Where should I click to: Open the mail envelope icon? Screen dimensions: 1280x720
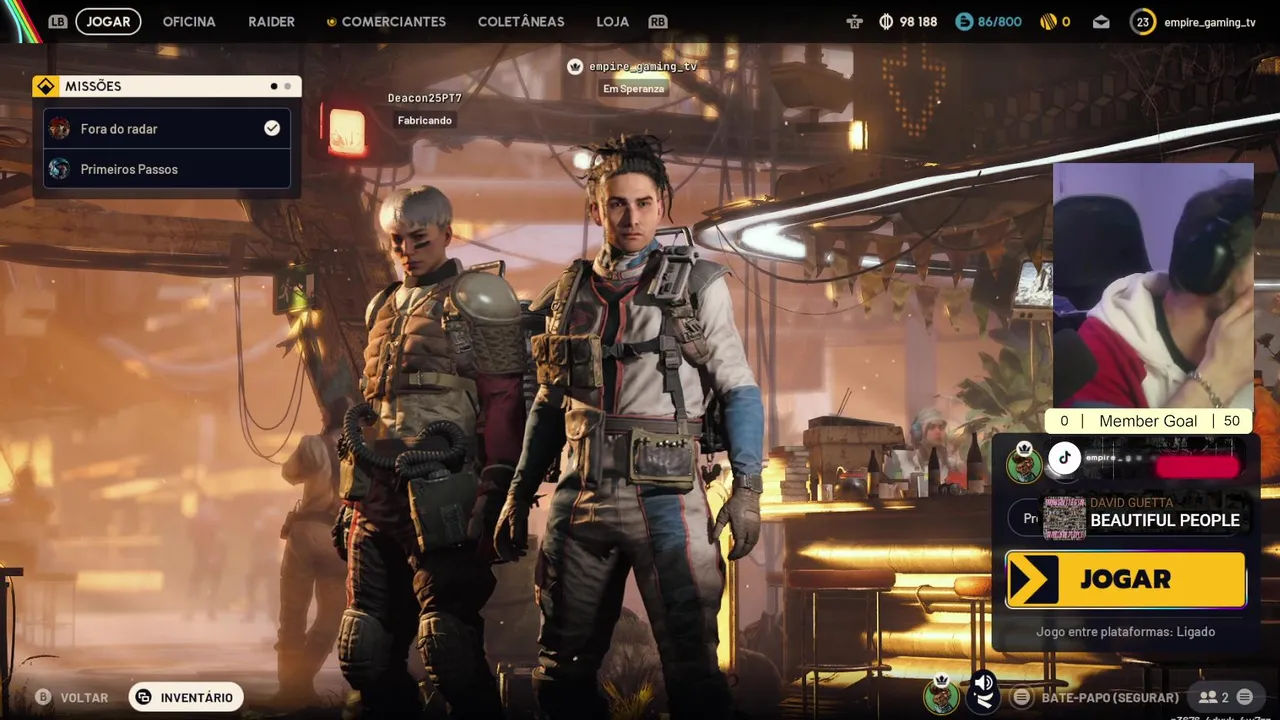1101,21
